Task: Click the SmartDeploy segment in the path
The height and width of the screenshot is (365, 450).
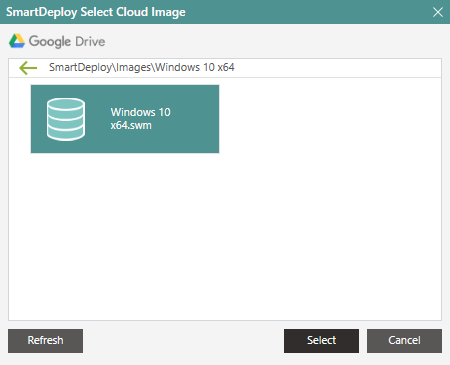Action: [x=80, y=67]
